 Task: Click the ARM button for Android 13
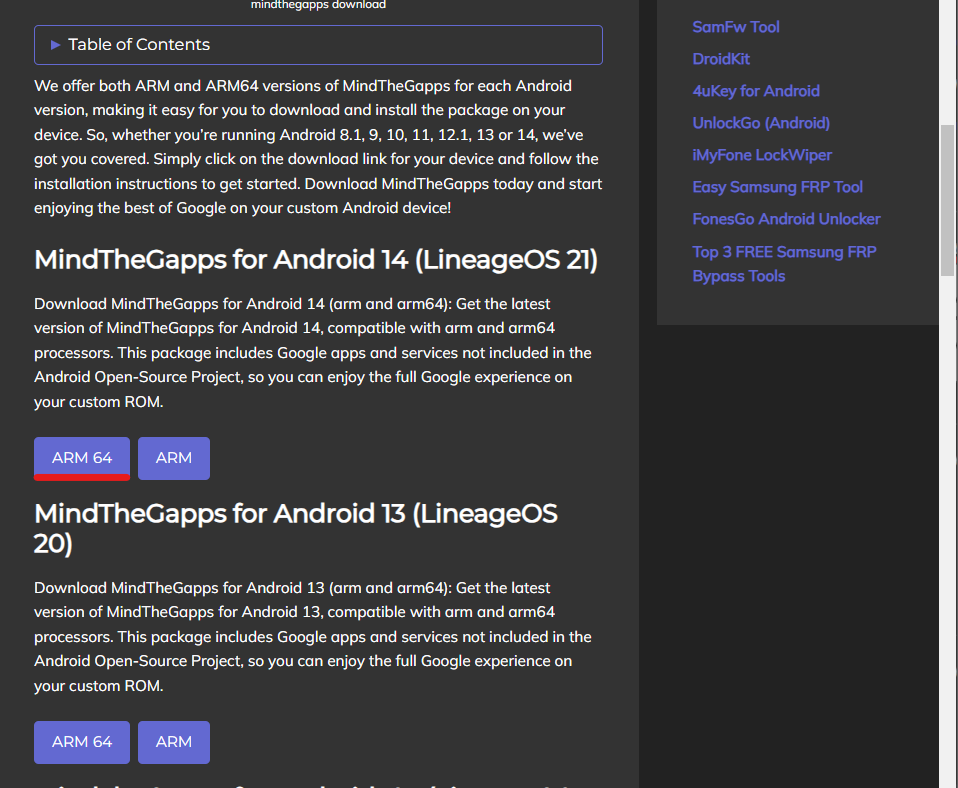tap(174, 742)
